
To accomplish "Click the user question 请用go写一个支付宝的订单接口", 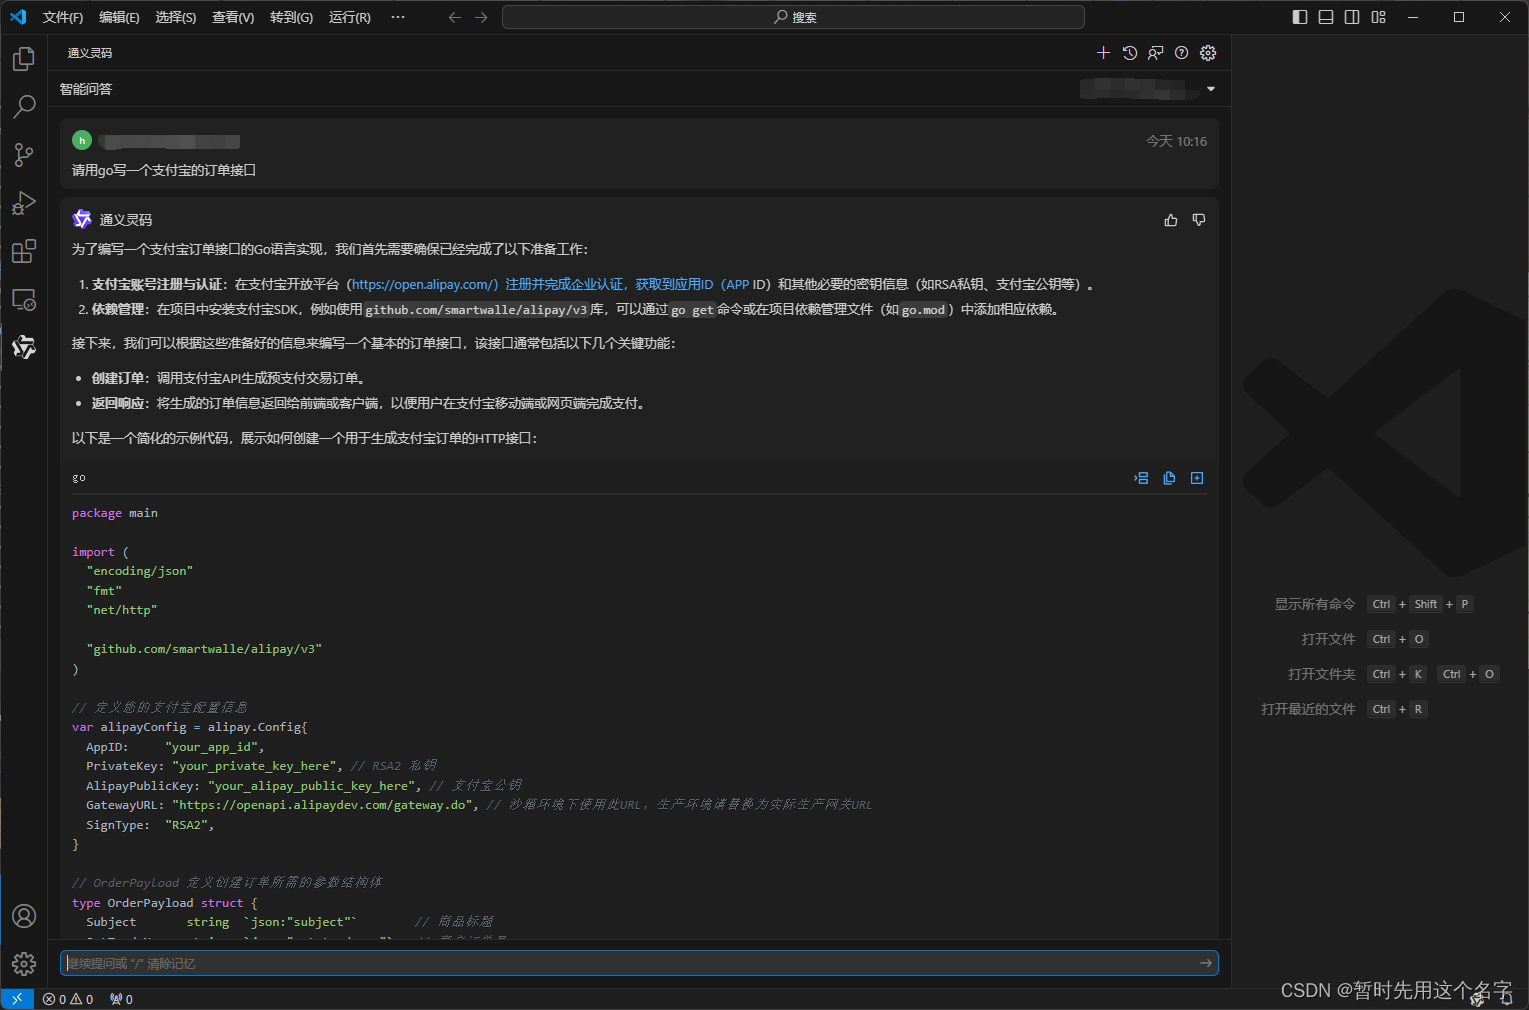I will coord(164,170).
